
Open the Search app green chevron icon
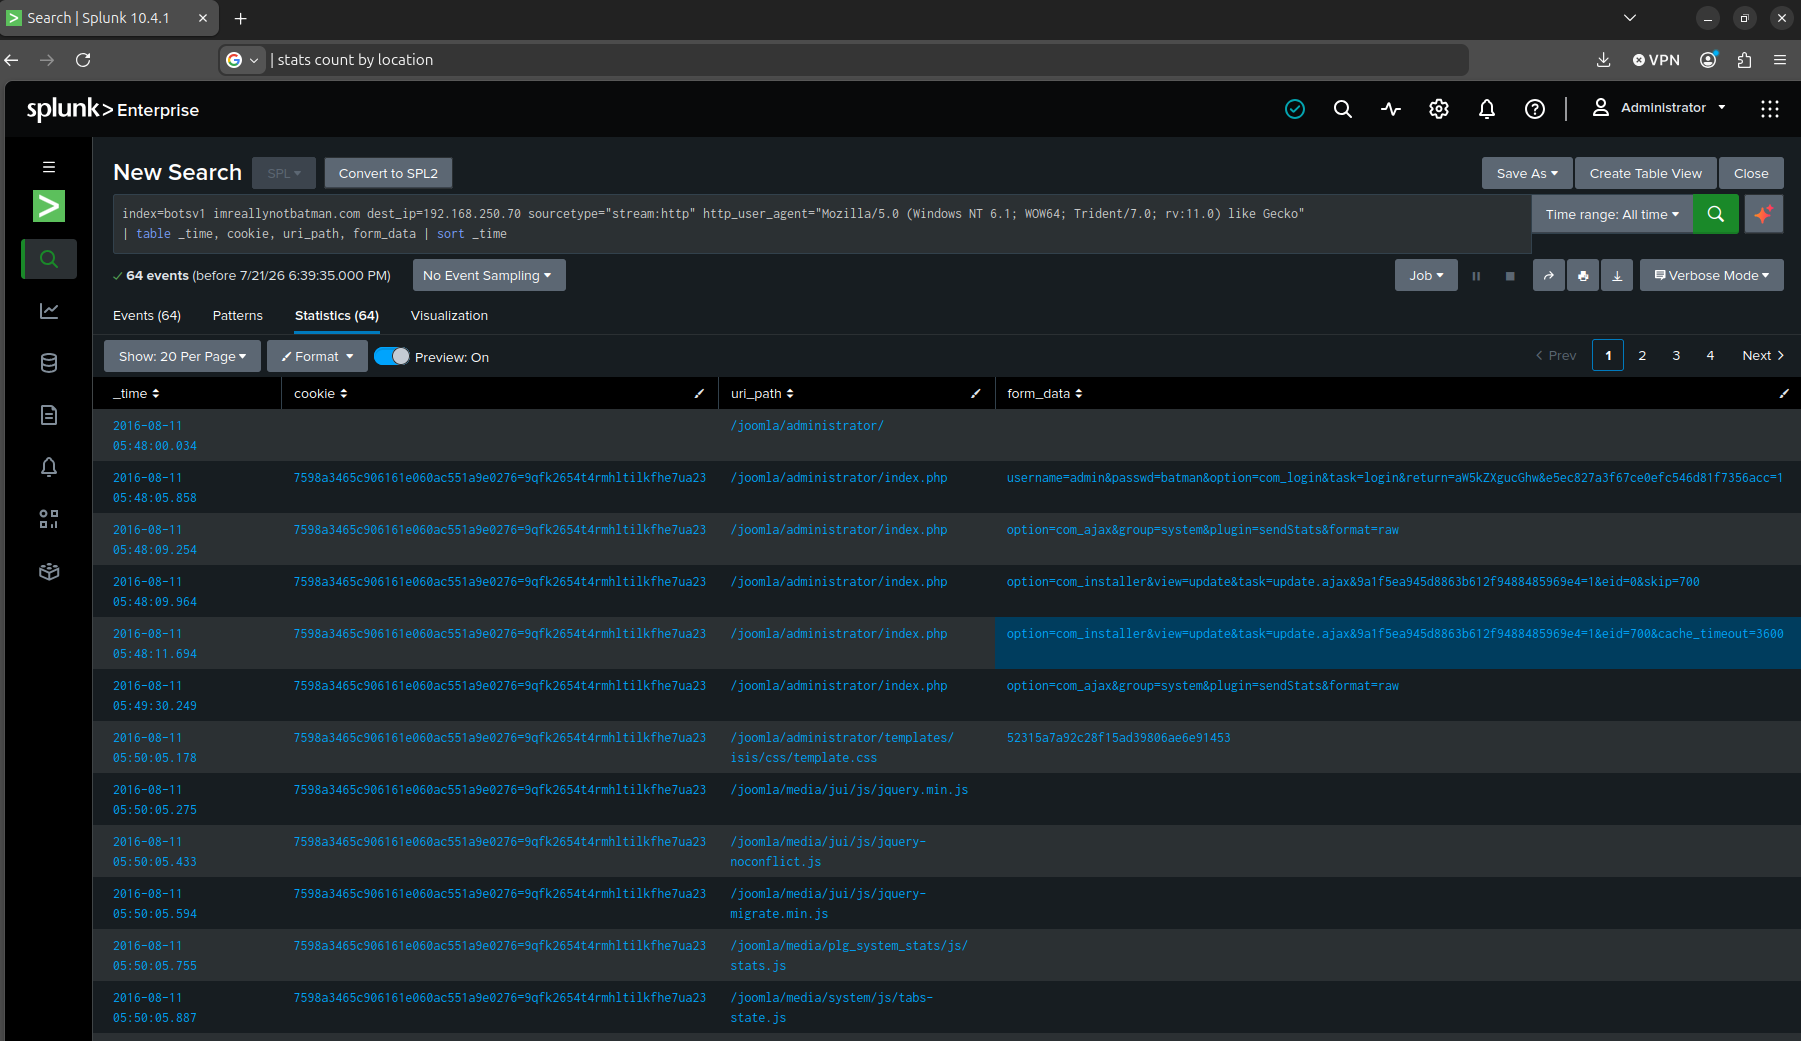pos(48,206)
